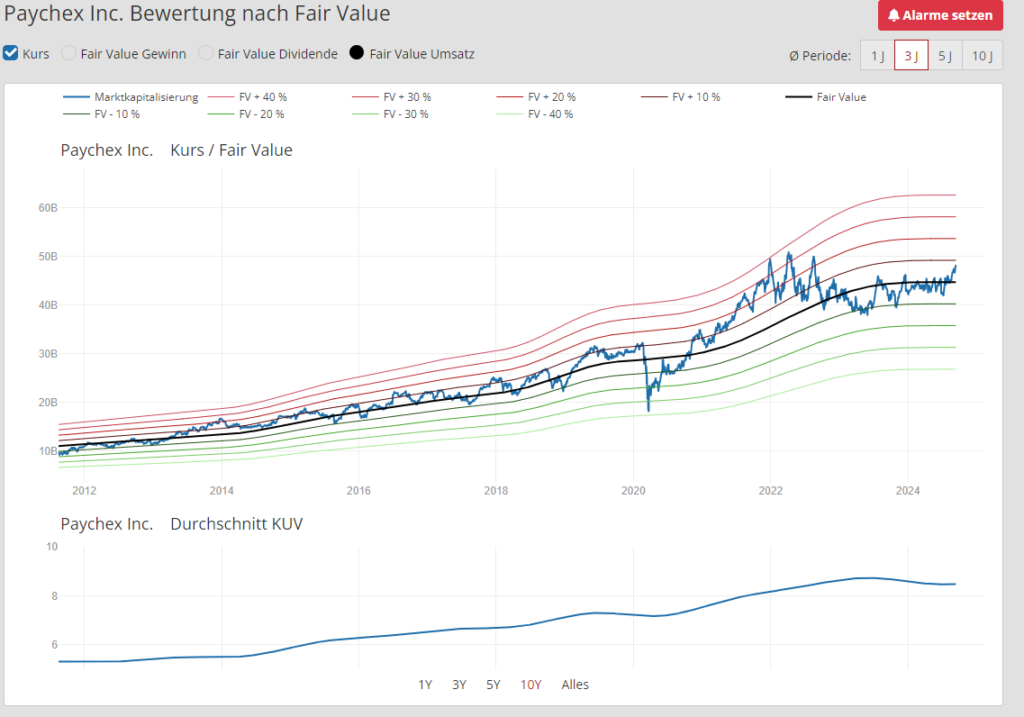
Task: Click the bell icon in Alarme setzen
Action: (x=893, y=16)
